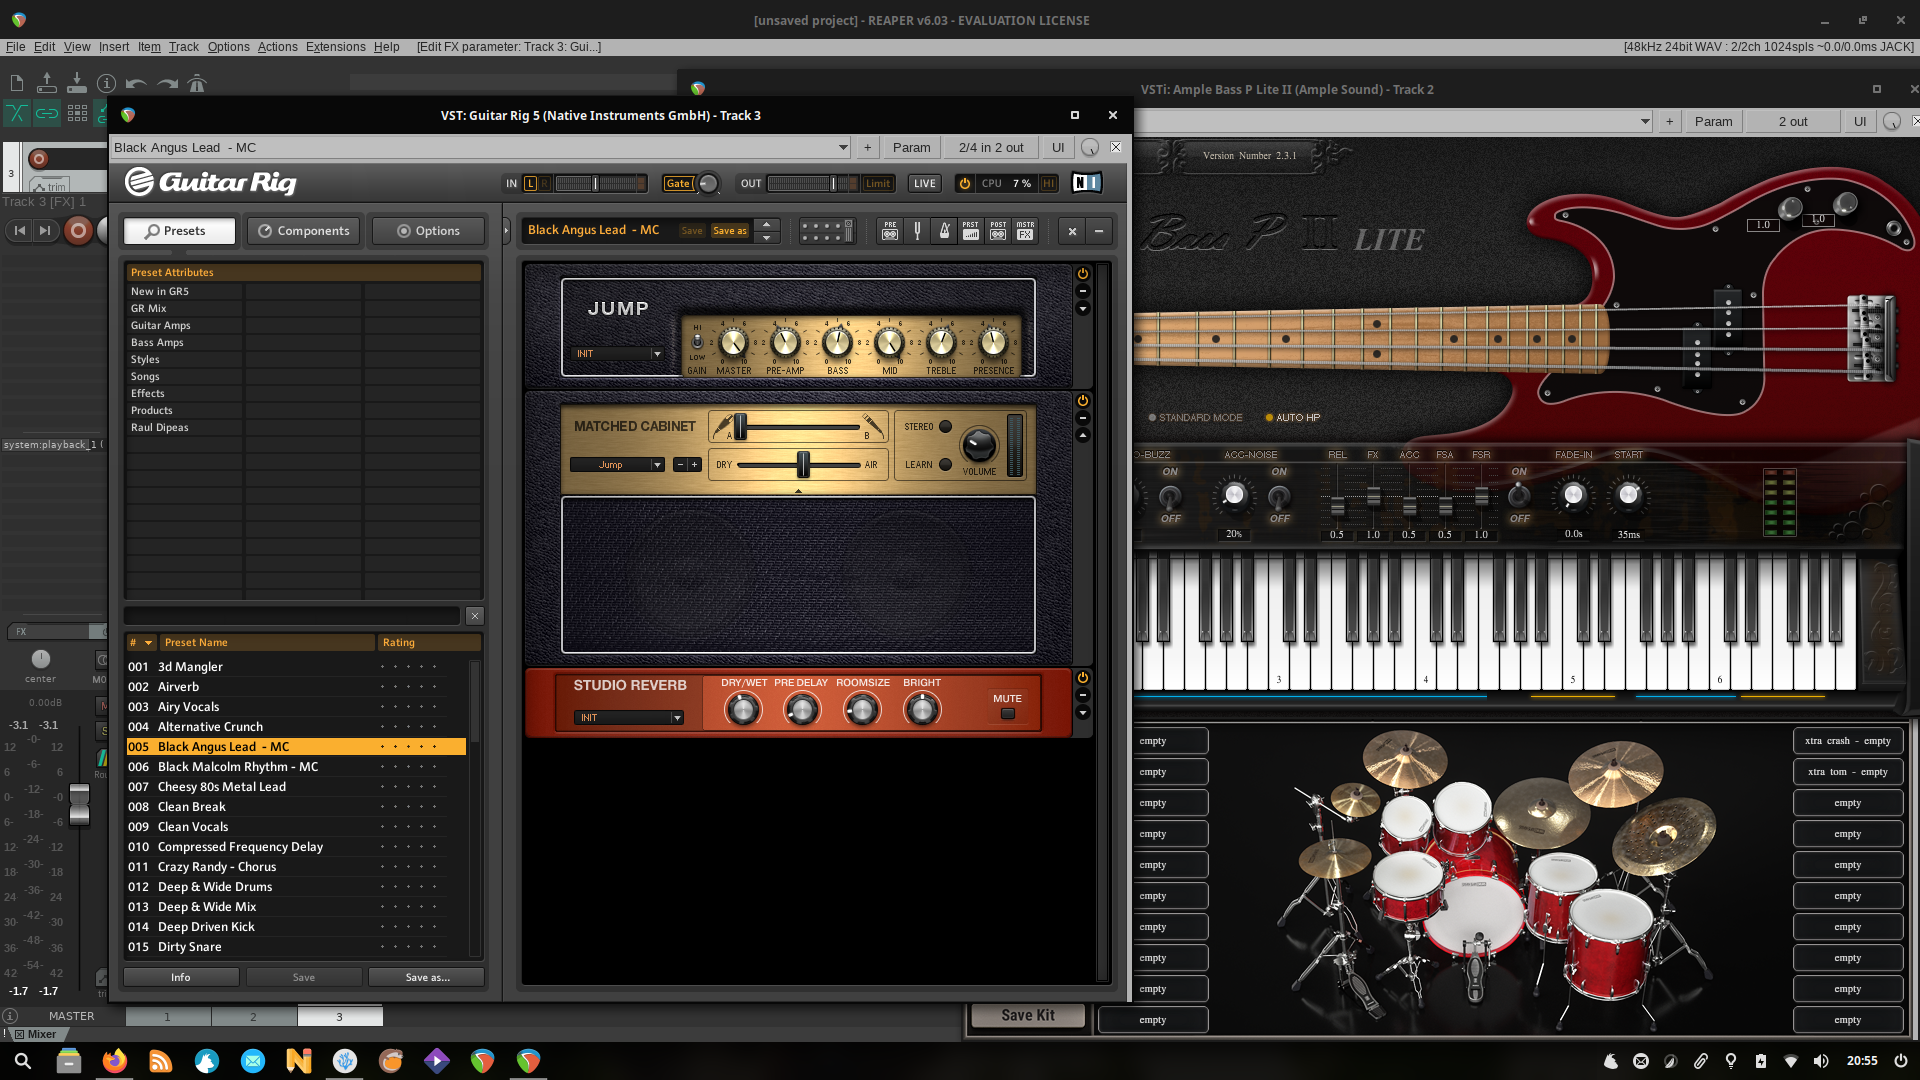Open the metronome tool
Viewport: 1920px width, 1080px height.
[944, 231]
